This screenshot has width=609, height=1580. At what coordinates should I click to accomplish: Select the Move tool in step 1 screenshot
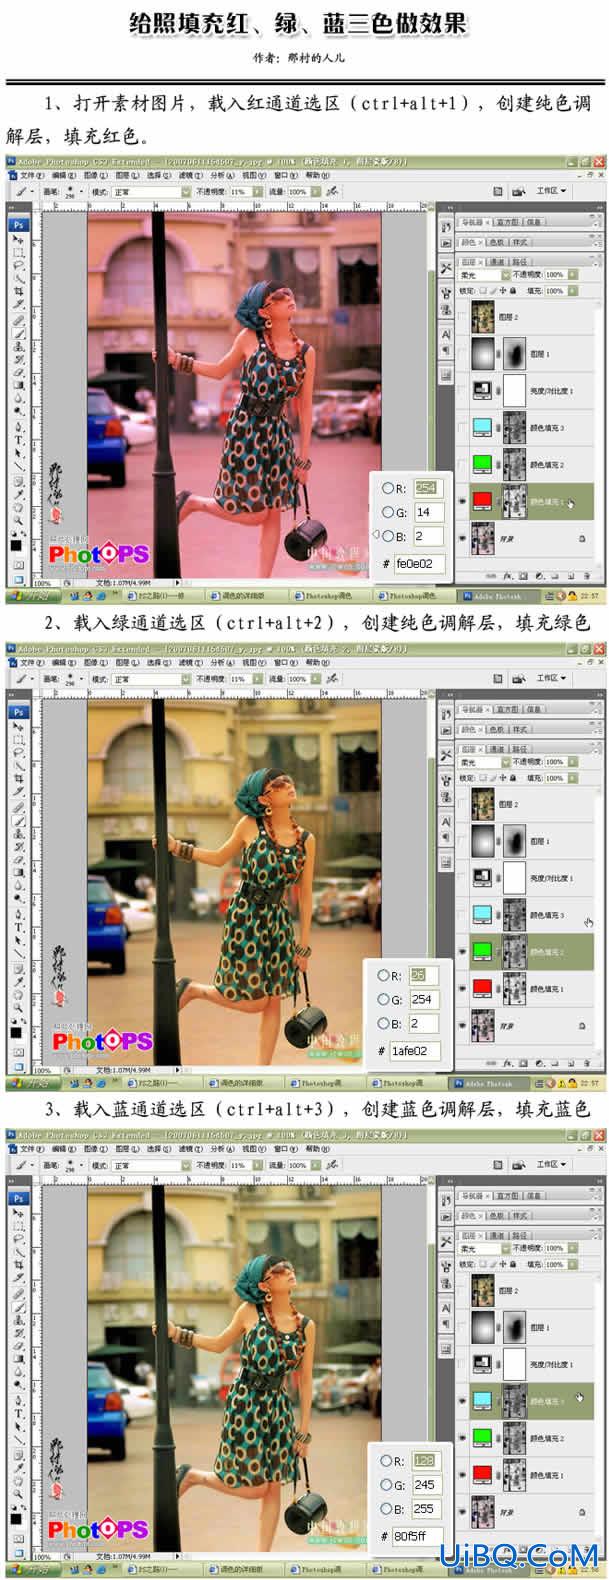coord(18,240)
